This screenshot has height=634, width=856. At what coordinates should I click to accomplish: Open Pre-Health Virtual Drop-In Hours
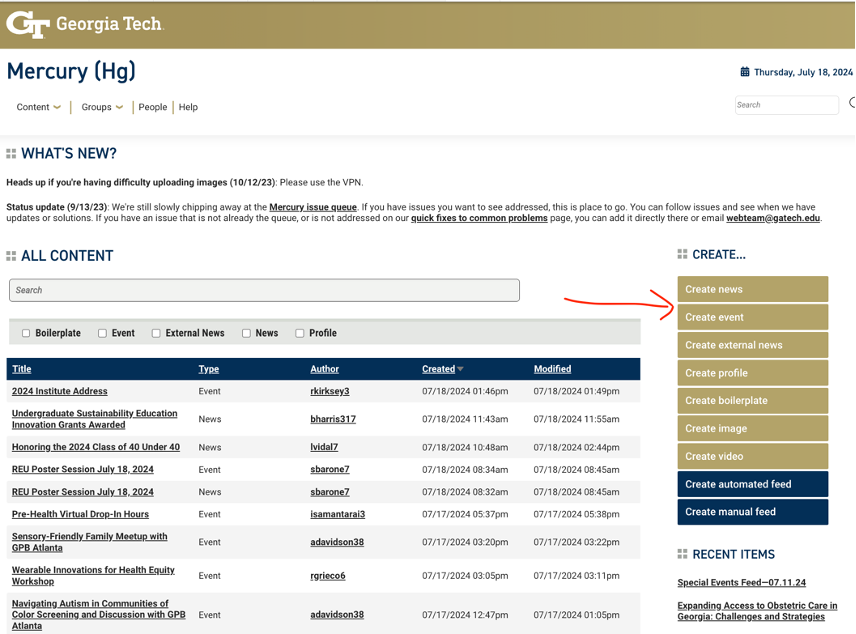click(x=80, y=514)
